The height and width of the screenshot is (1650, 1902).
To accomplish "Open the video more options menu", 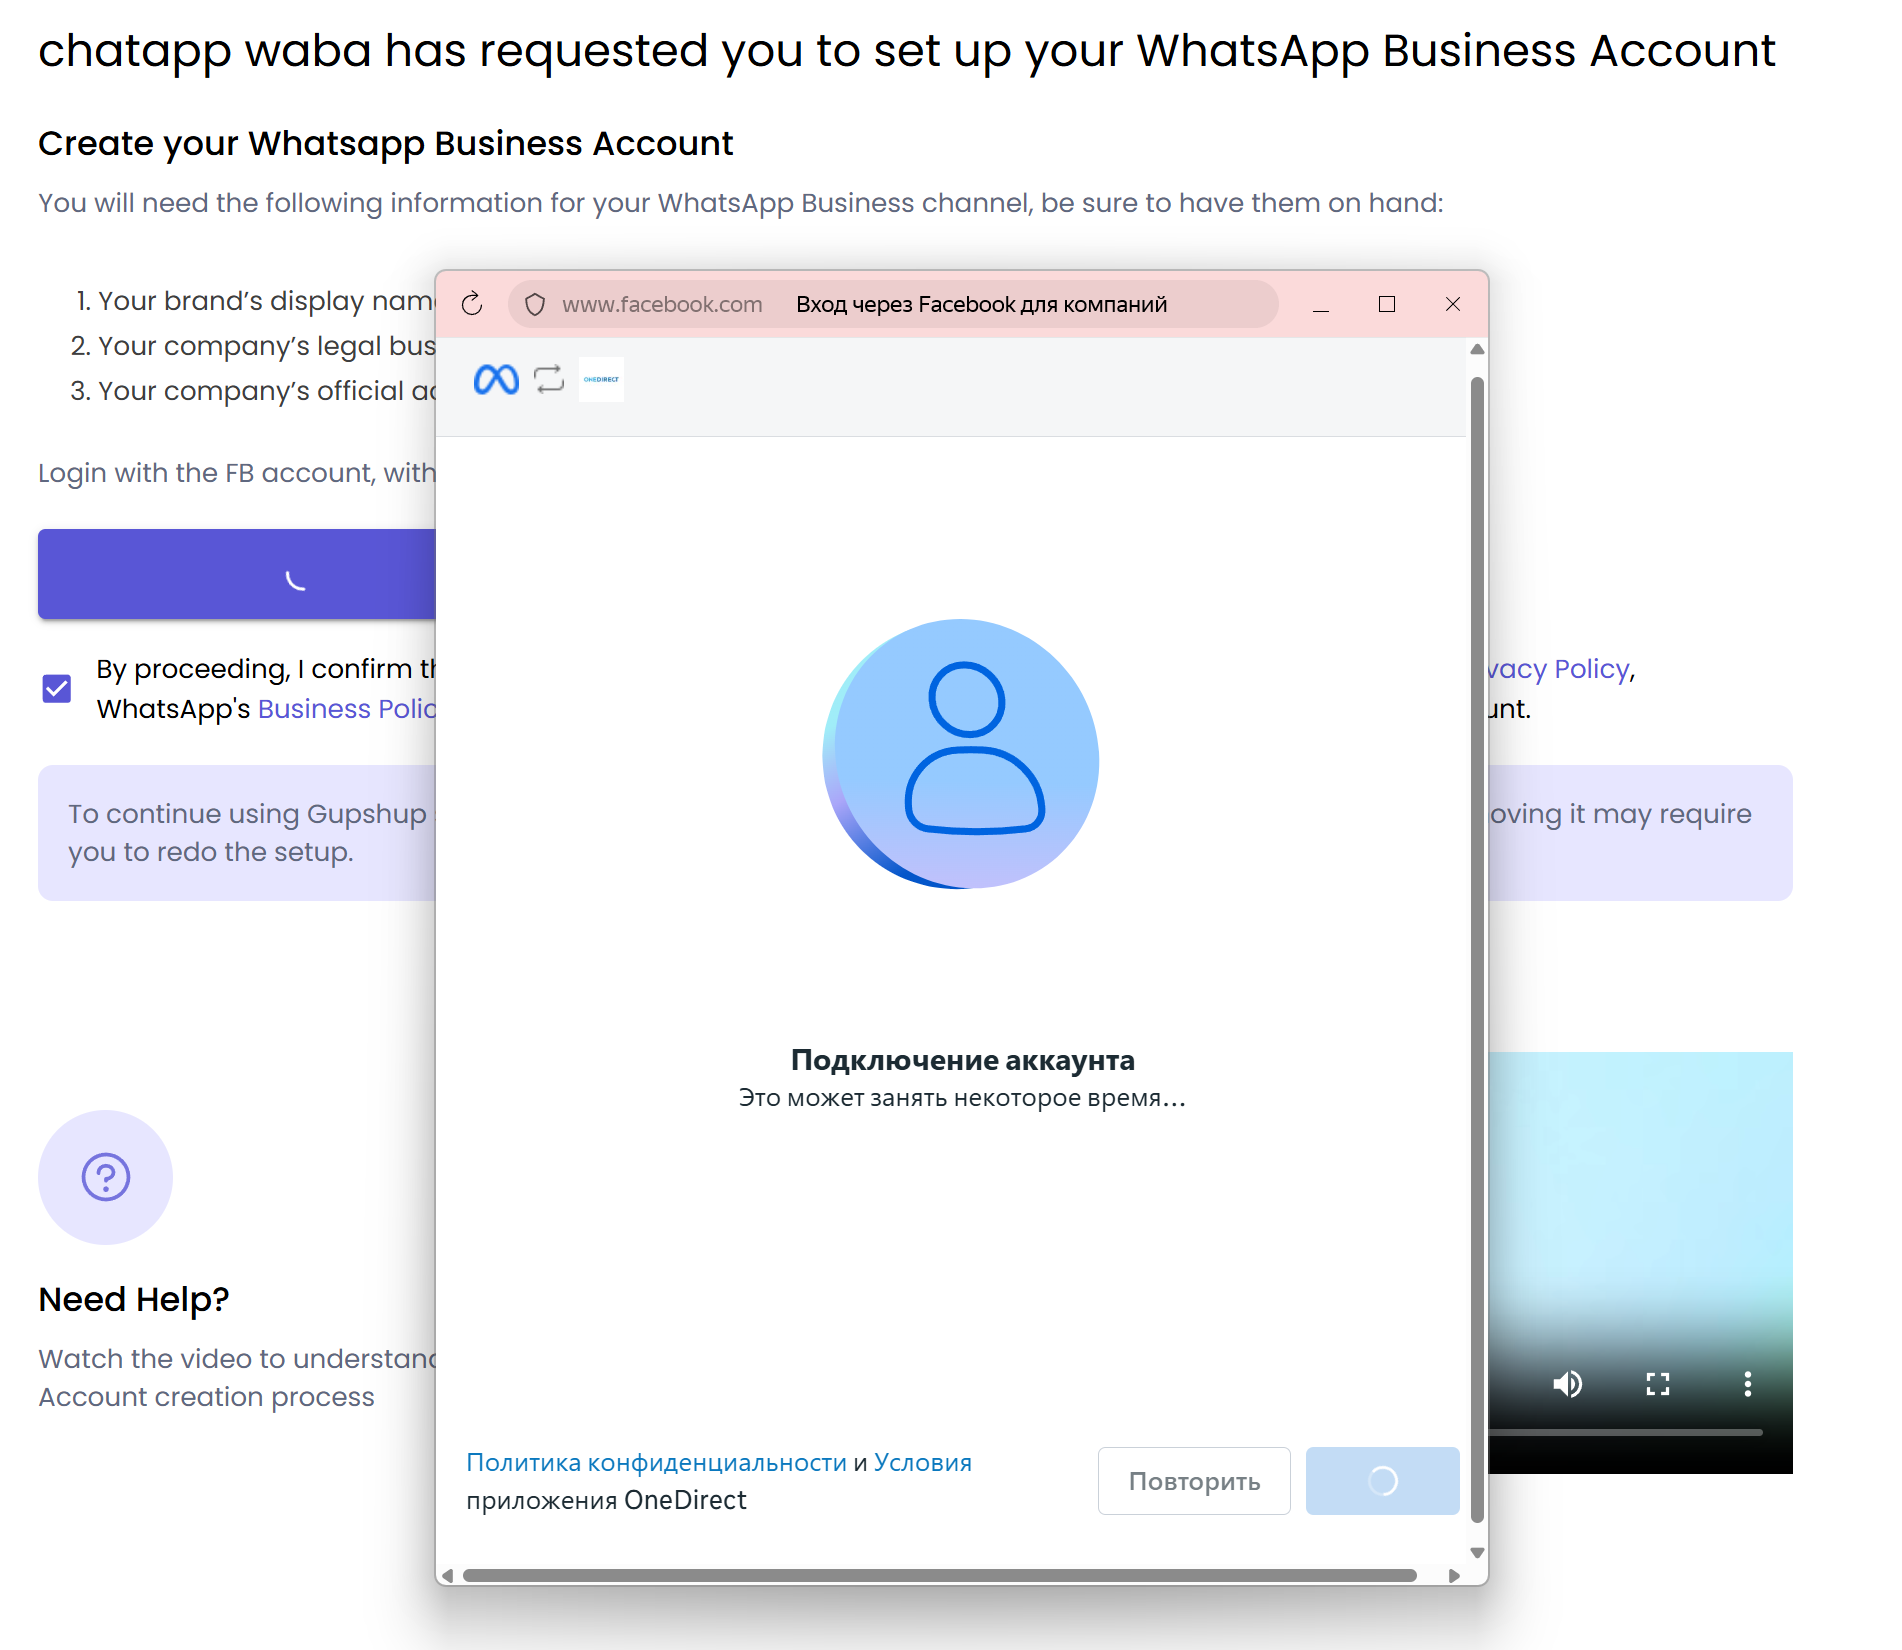I will coord(1748,1384).
